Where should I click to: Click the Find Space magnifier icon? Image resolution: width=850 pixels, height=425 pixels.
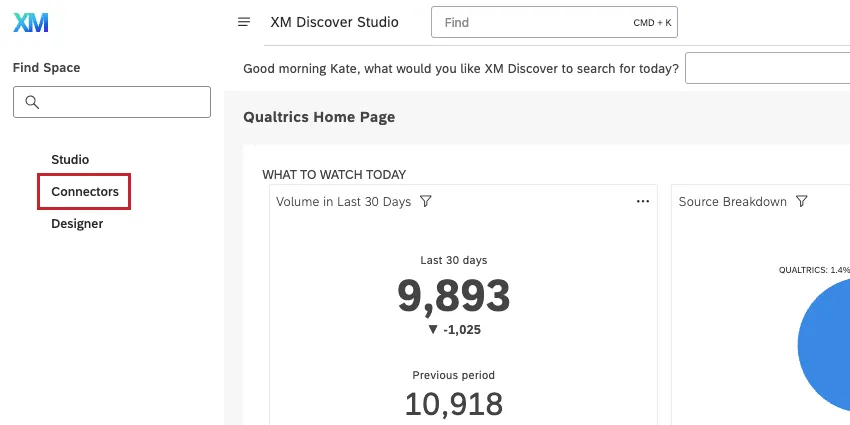click(x=32, y=102)
